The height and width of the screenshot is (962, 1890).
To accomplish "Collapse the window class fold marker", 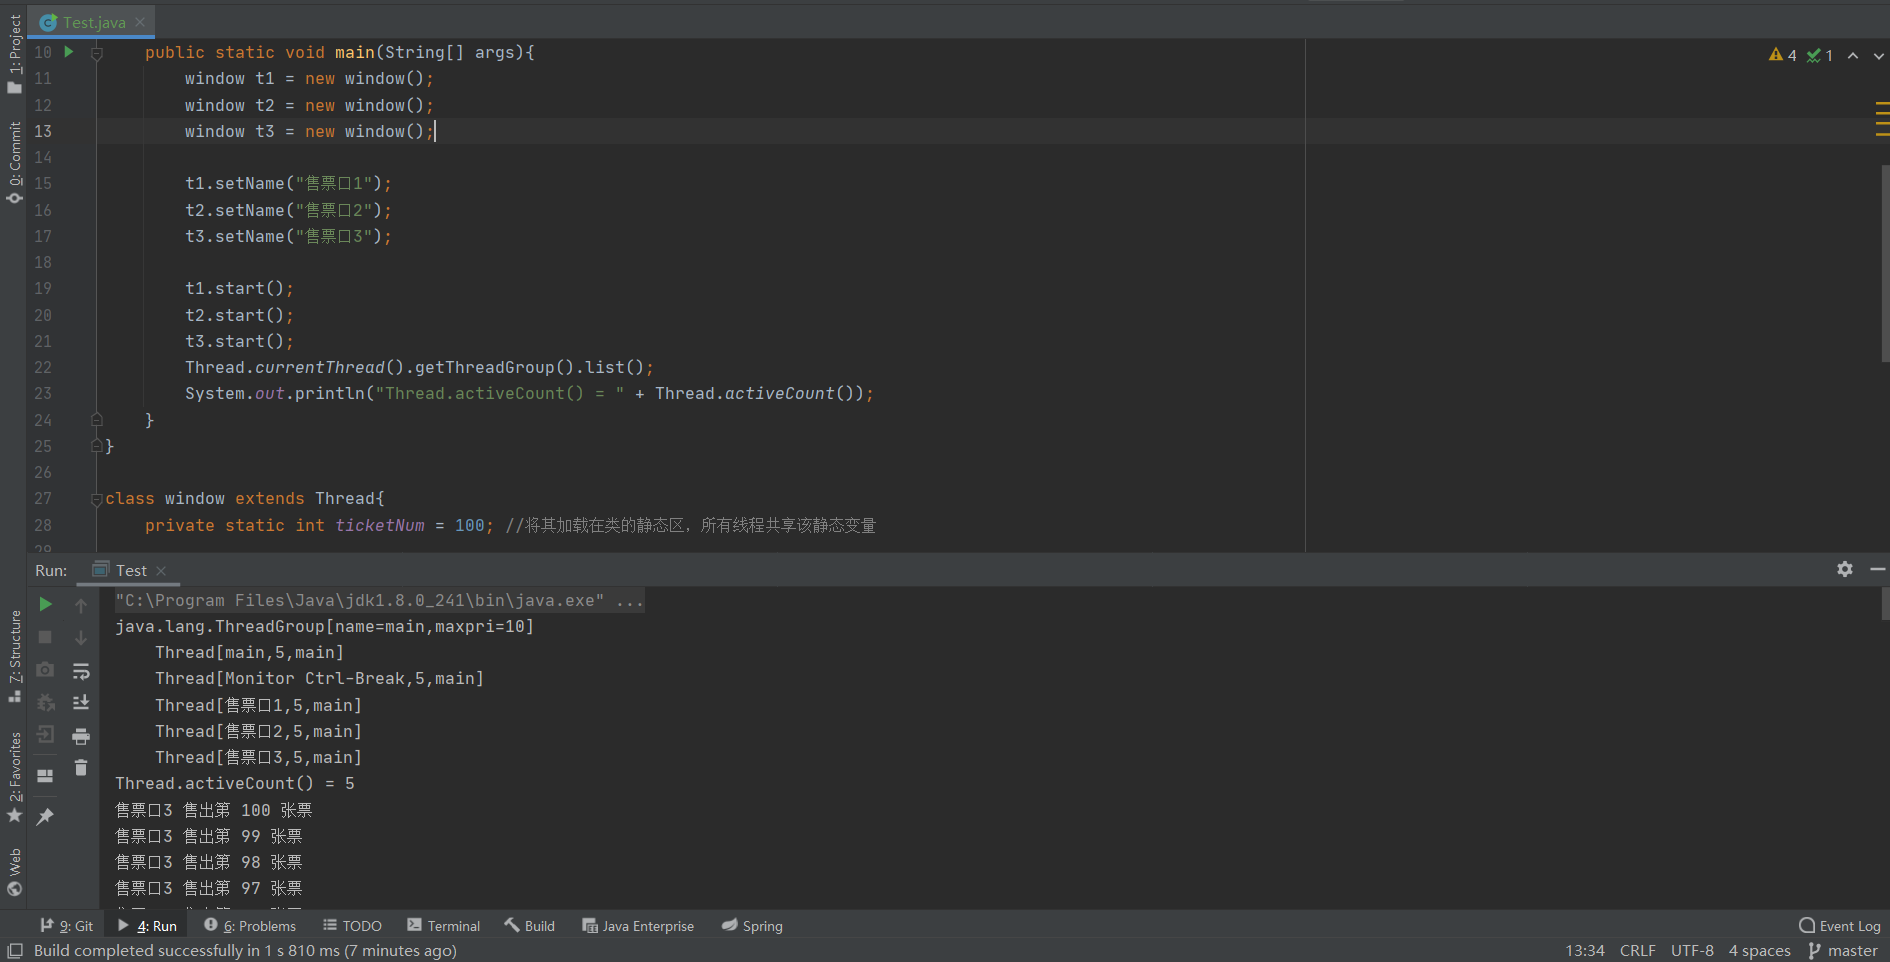I will pyautogui.click(x=97, y=499).
